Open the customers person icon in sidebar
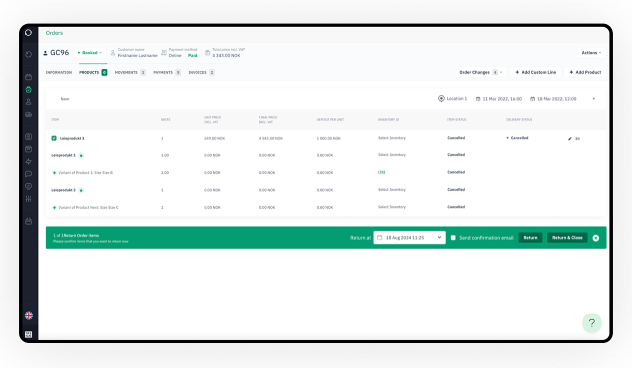This screenshot has height=368, width=632. (29, 102)
